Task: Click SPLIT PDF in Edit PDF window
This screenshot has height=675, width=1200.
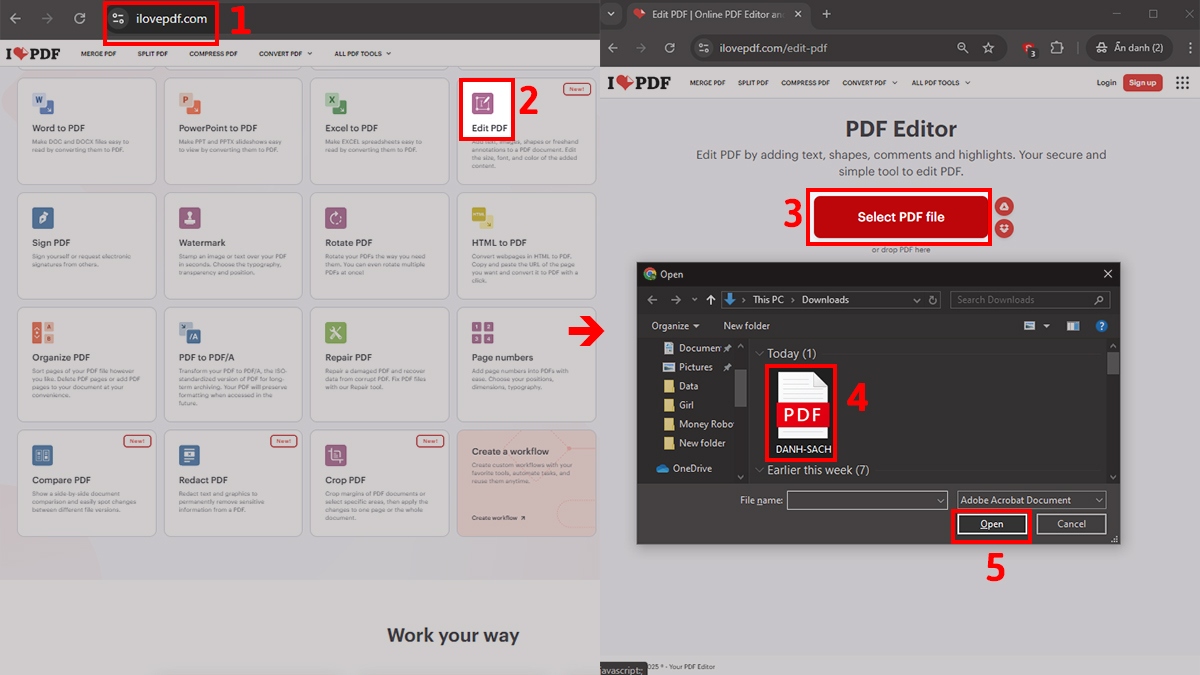Action: (x=753, y=83)
